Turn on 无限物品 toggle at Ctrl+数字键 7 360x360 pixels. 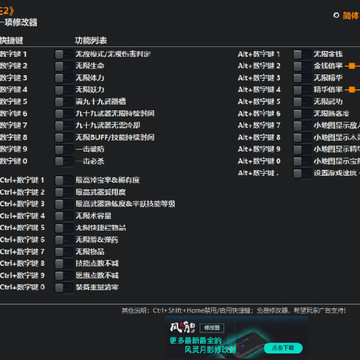point(64,252)
